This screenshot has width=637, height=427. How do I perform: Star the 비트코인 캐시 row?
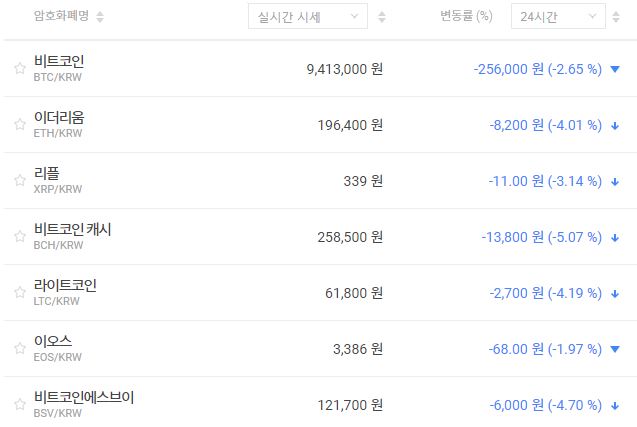coord(19,237)
